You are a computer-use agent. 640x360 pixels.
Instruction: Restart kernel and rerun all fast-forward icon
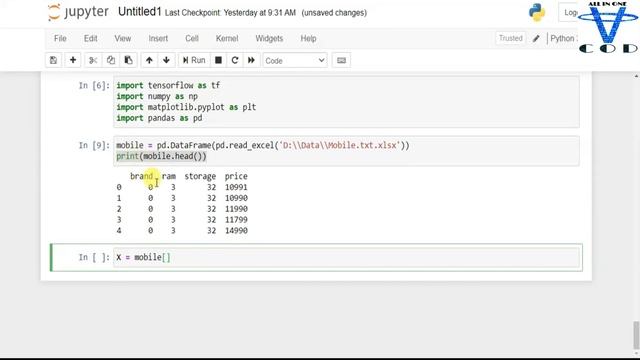251,60
